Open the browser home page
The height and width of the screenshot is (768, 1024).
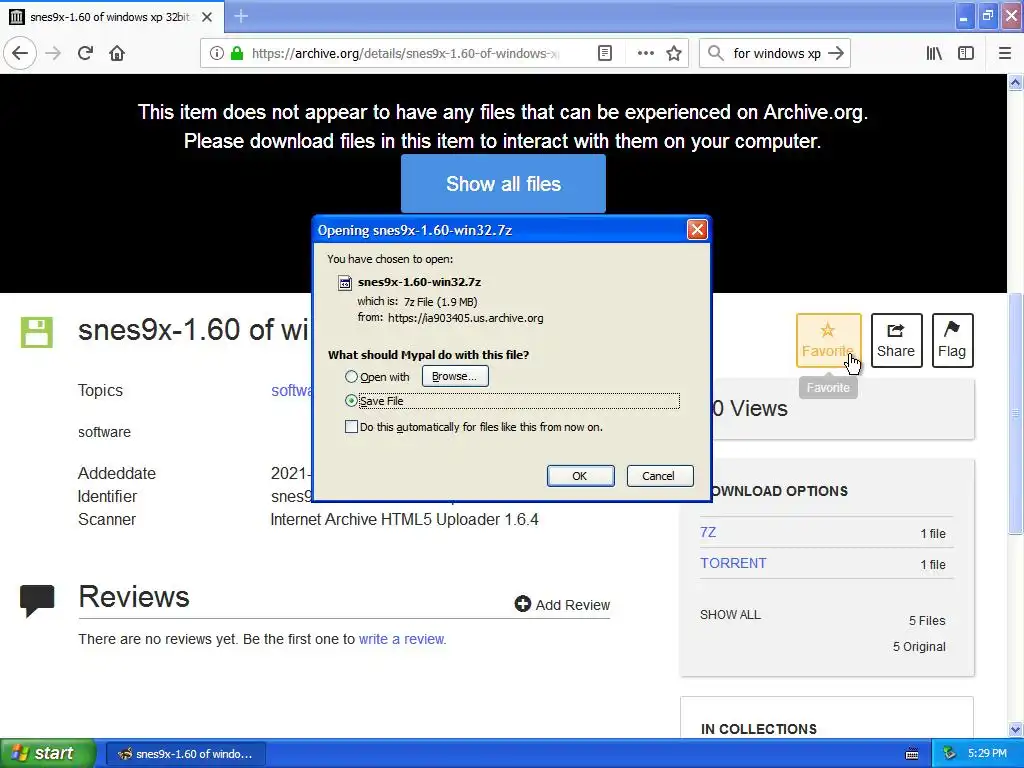coord(117,53)
